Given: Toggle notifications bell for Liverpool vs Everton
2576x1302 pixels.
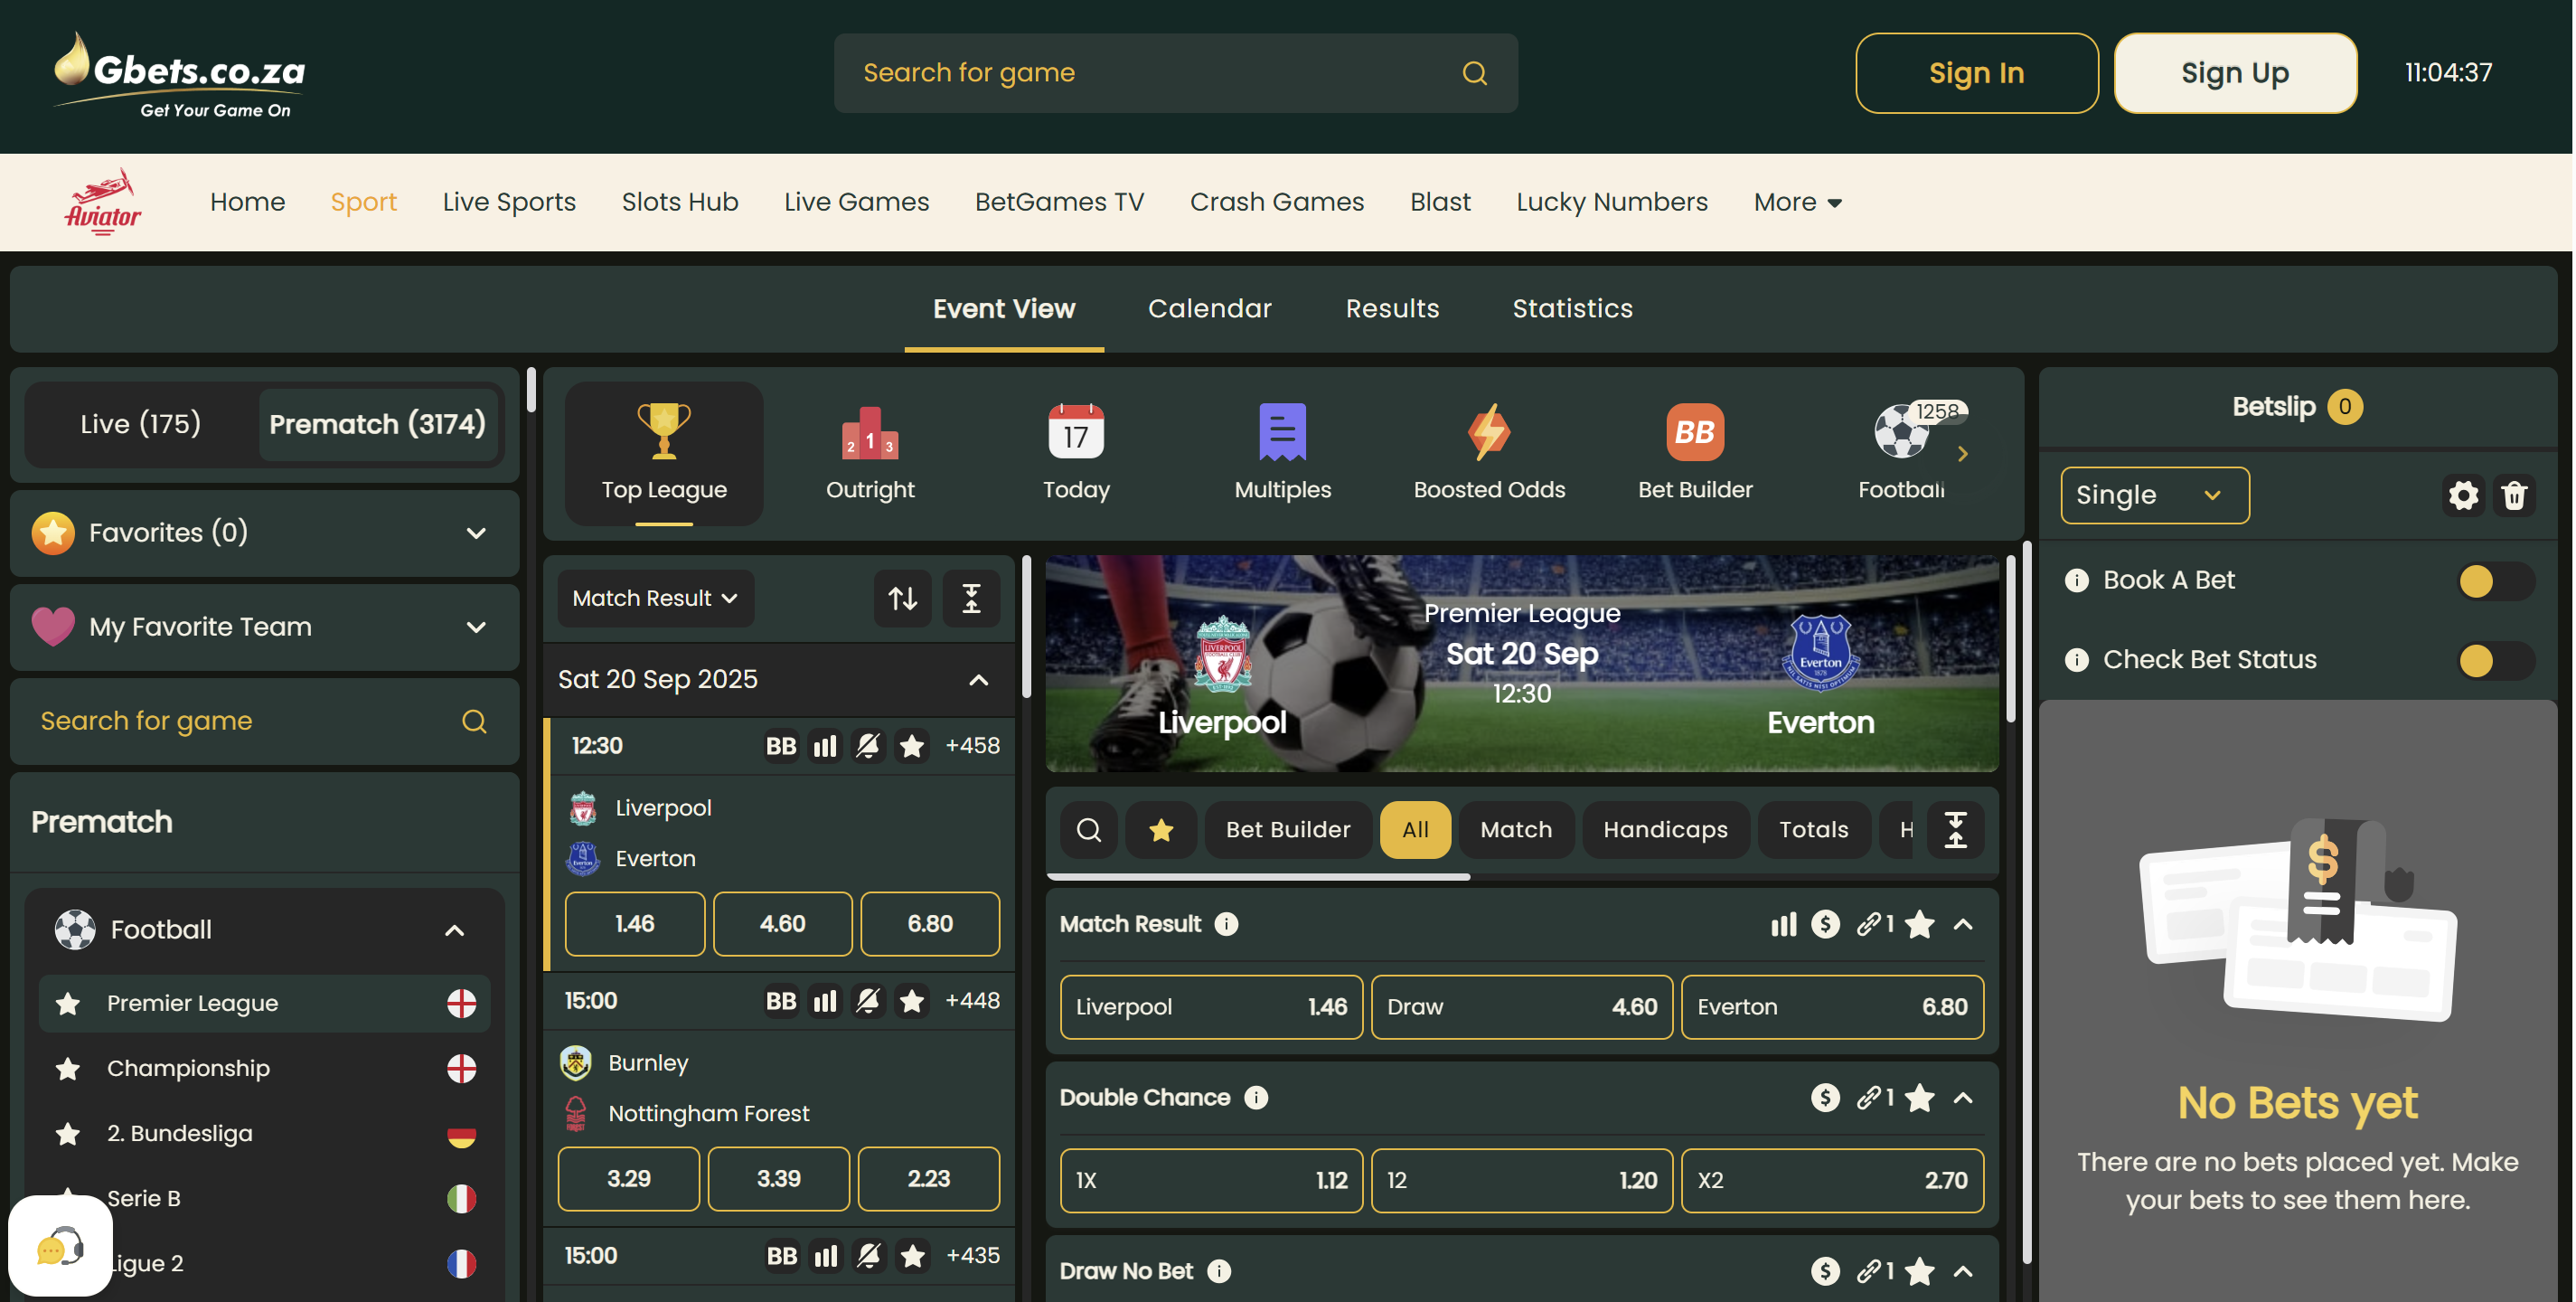Looking at the screenshot, I should (868, 746).
